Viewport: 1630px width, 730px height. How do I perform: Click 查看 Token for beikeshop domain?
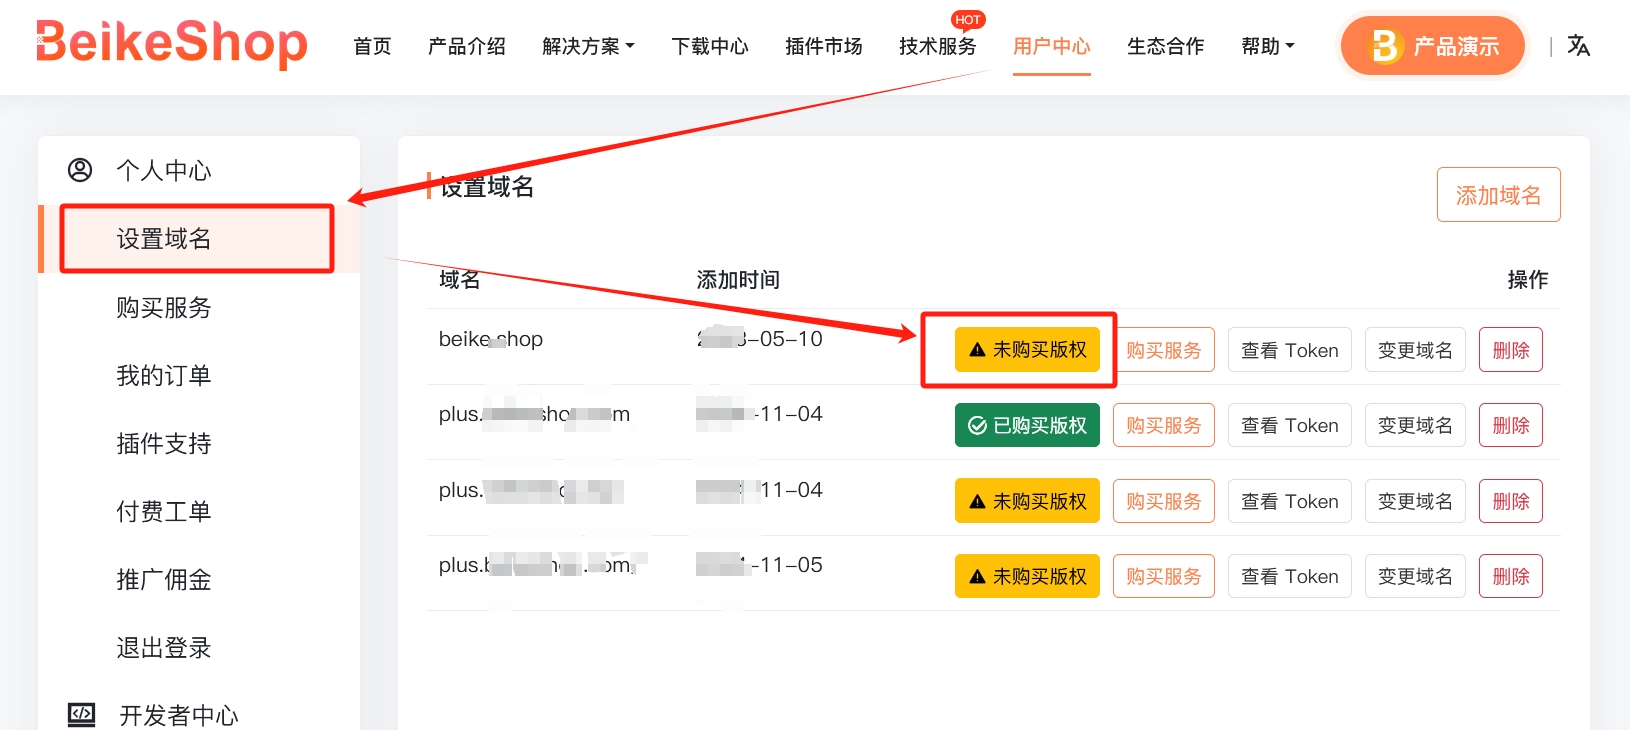pyautogui.click(x=1289, y=350)
